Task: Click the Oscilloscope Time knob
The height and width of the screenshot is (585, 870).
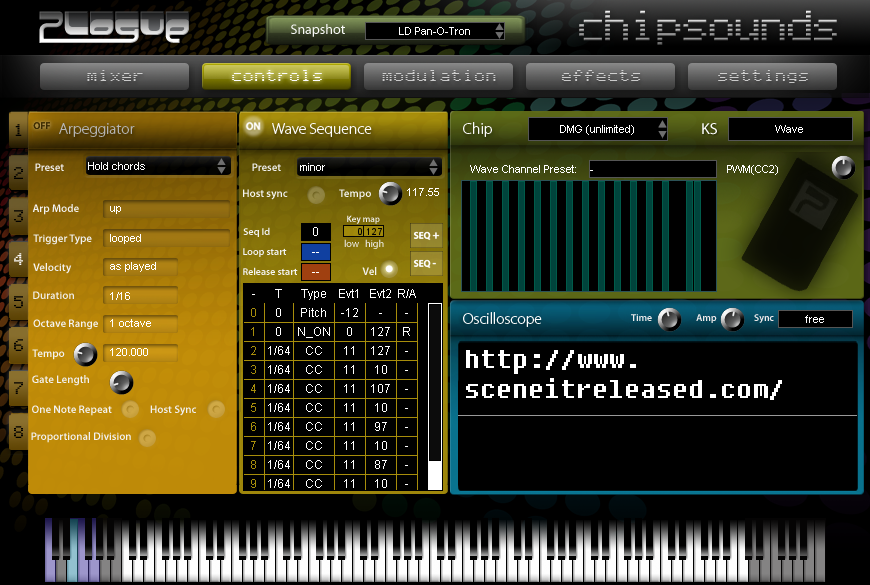Action: (x=669, y=319)
